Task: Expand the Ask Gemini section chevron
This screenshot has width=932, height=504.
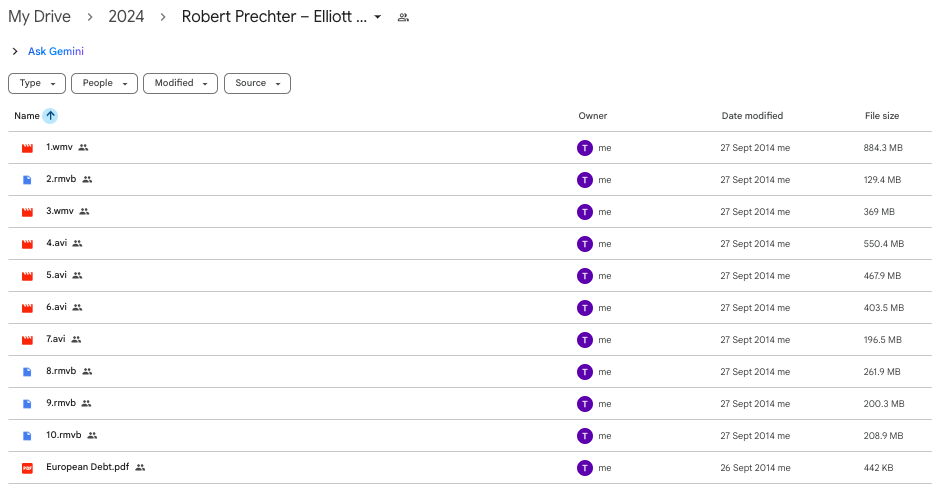Action: click(x=15, y=52)
